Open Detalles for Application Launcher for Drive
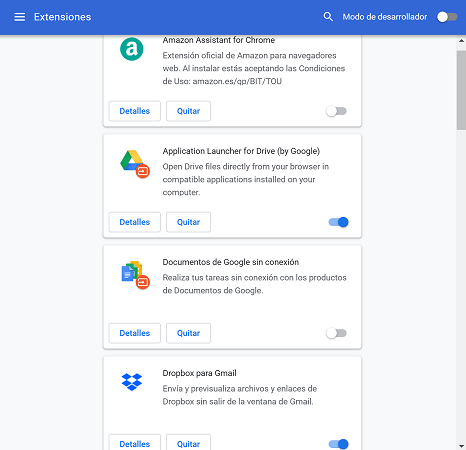 (135, 222)
